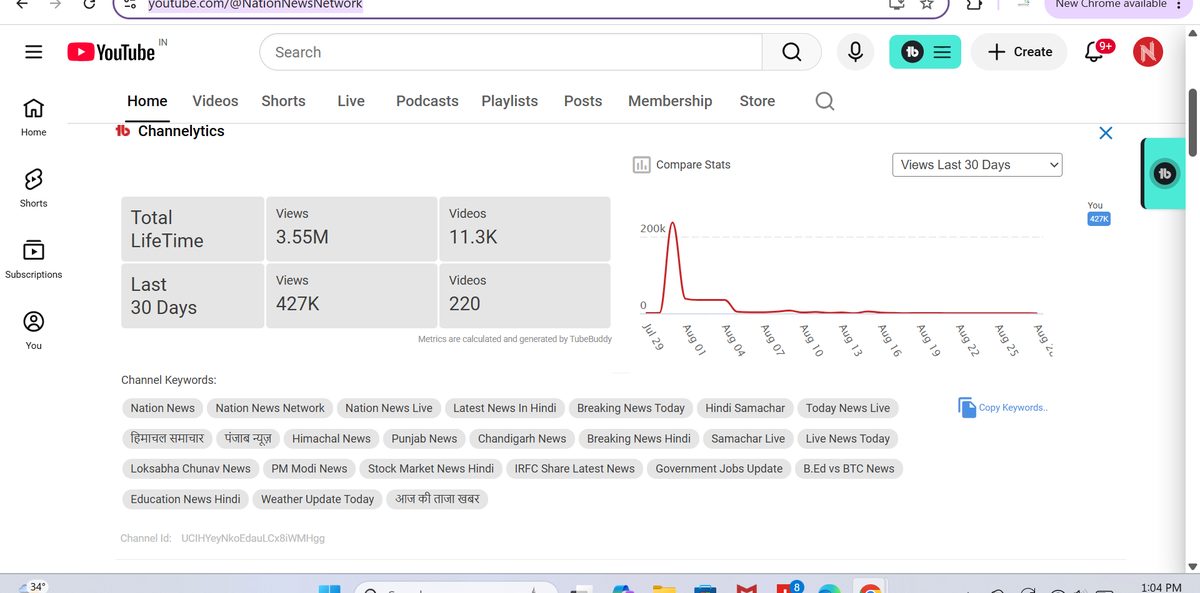The height and width of the screenshot is (593, 1200).
Task: Focus the YouTube search field
Action: 511,52
